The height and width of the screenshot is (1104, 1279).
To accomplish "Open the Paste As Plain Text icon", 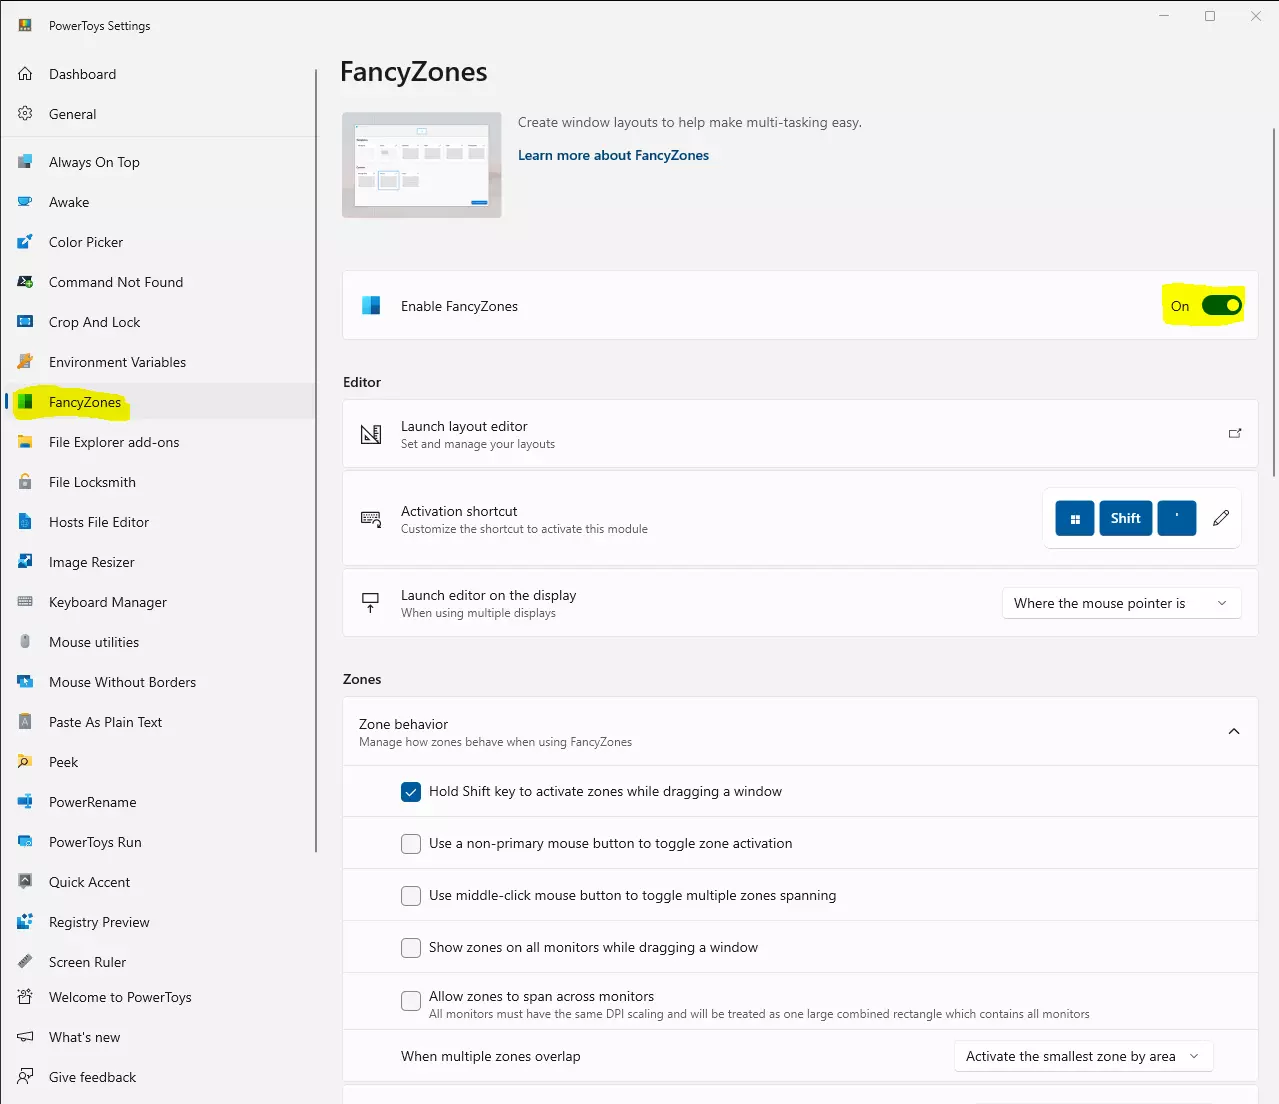I will pos(25,722).
